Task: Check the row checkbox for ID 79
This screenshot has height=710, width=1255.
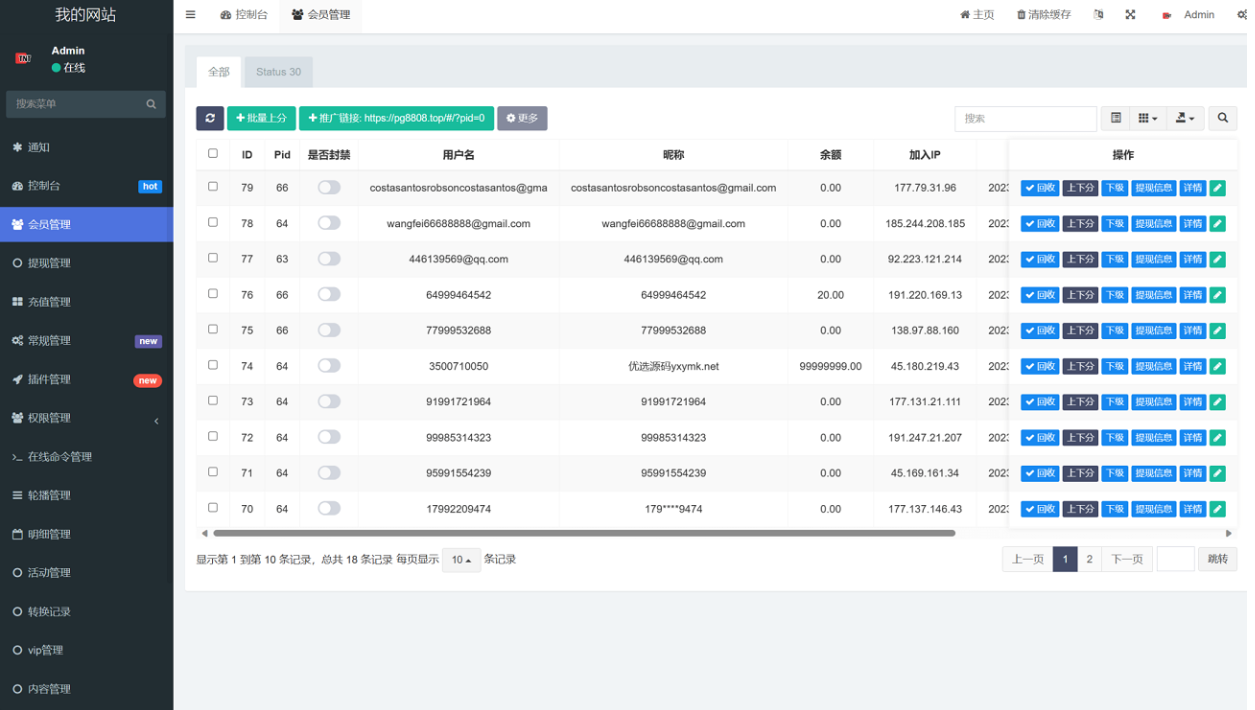Action: point(212,187)
